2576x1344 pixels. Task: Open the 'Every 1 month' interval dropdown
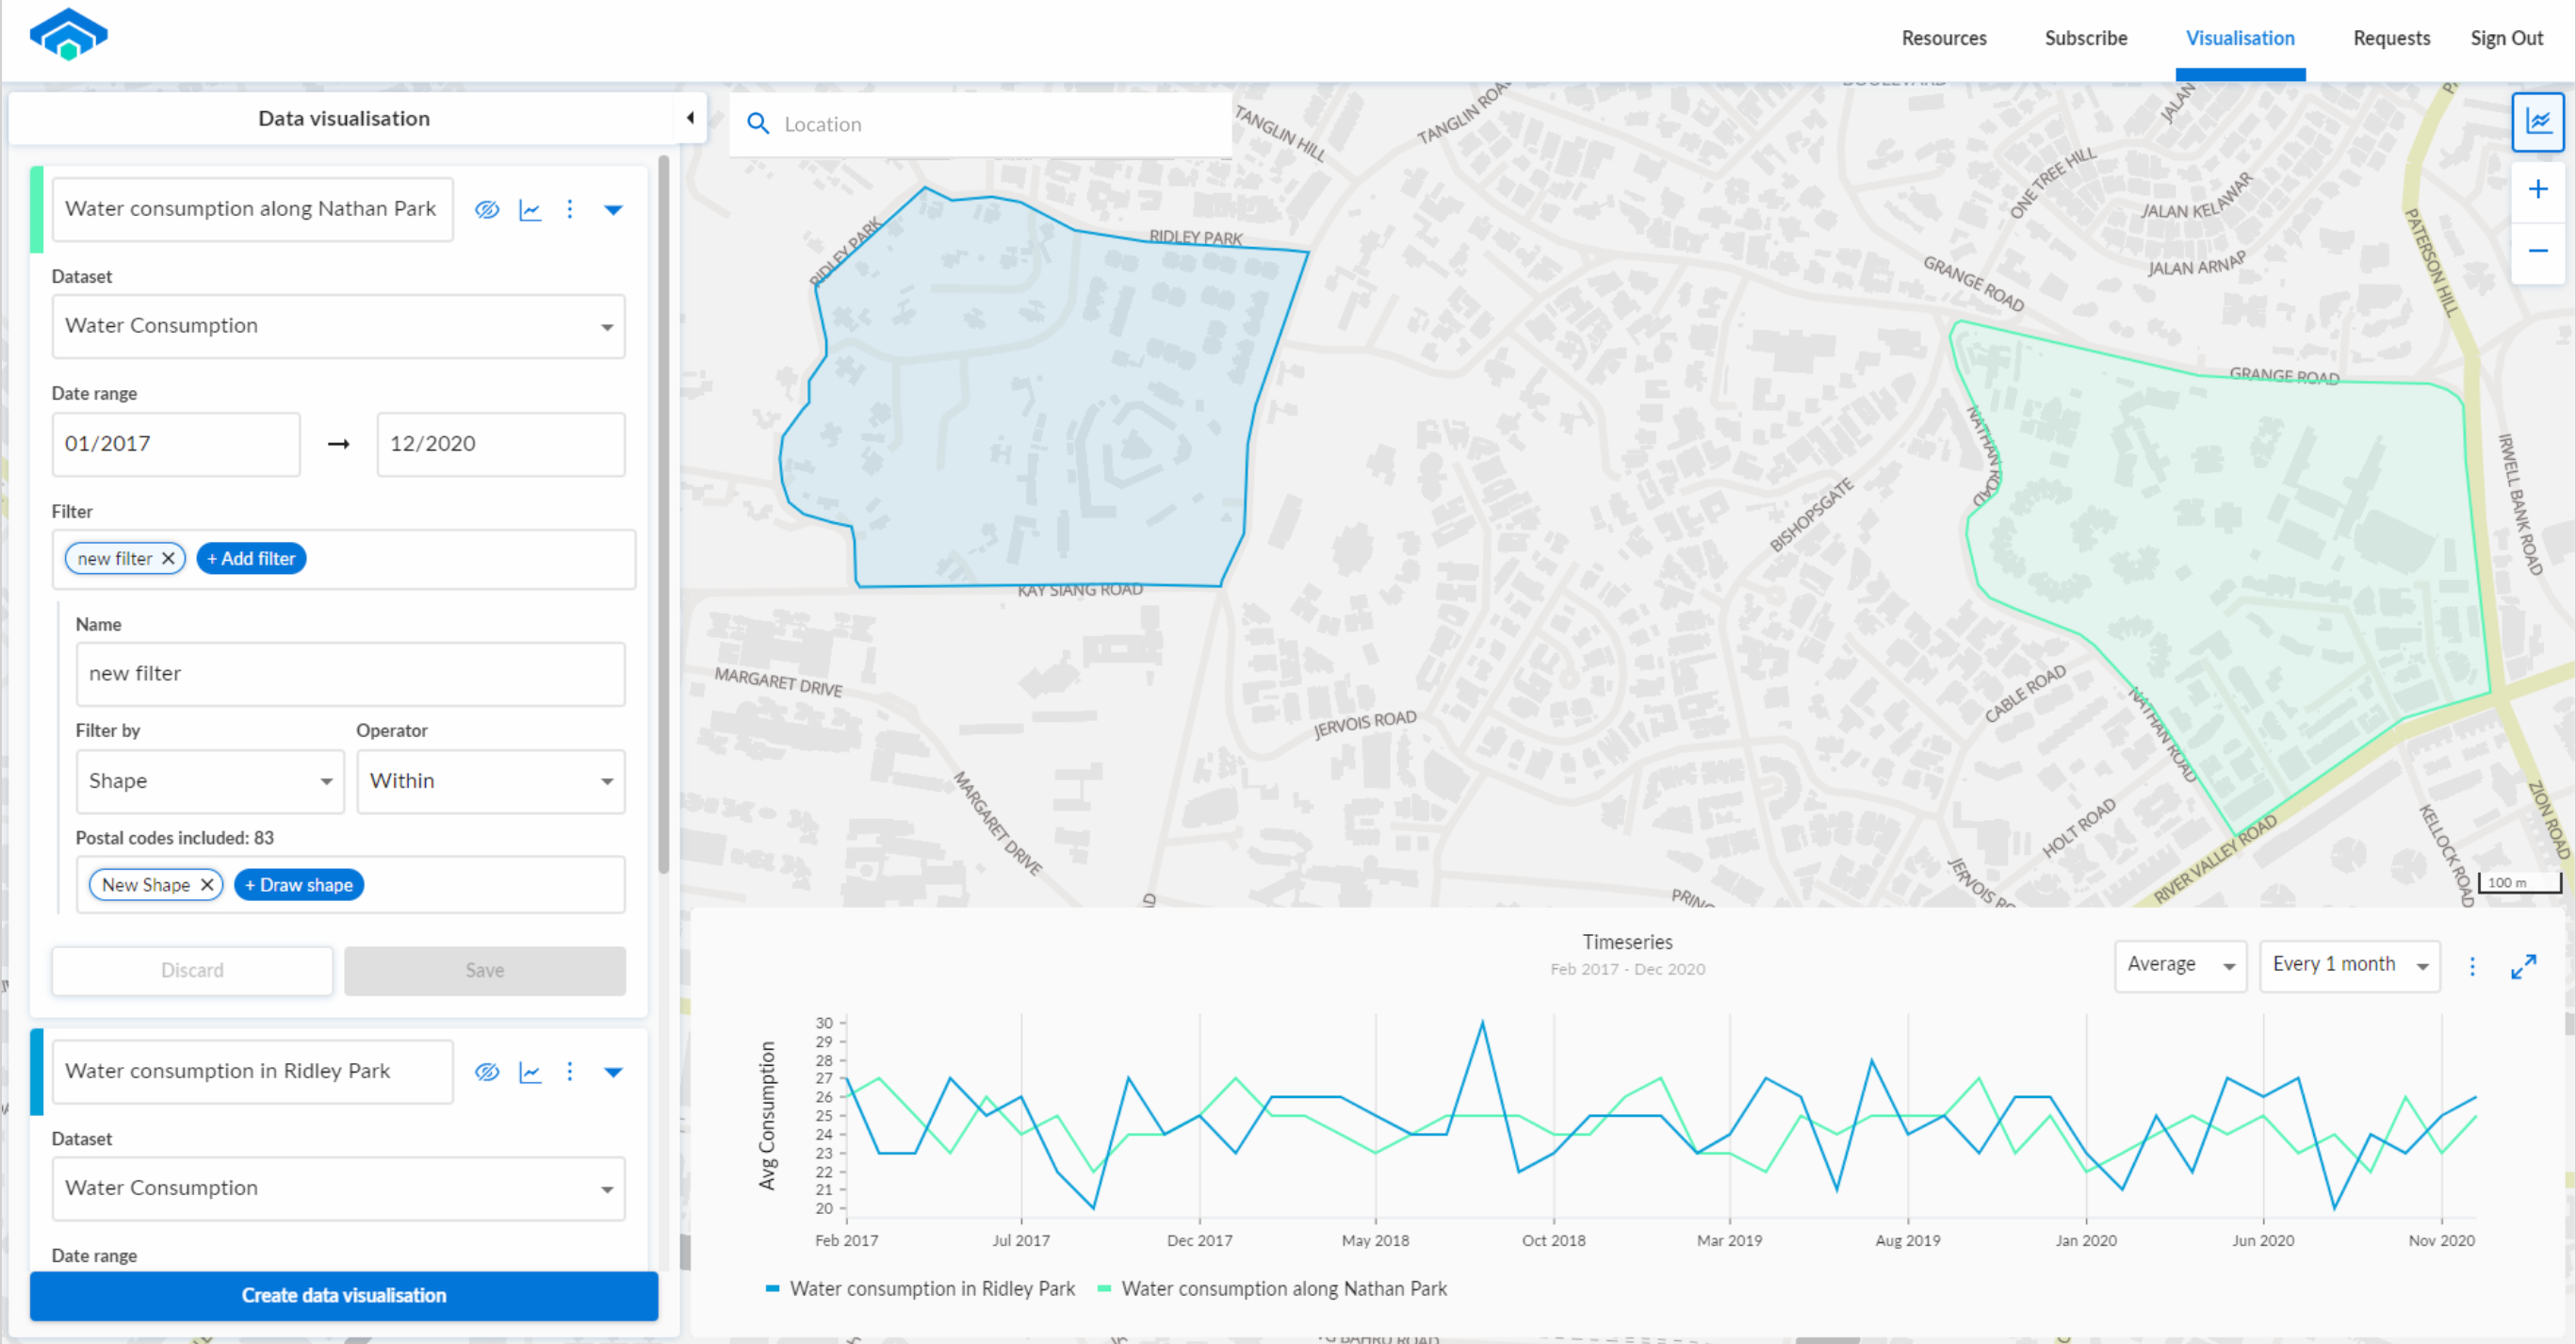[x=2349, y=965]
